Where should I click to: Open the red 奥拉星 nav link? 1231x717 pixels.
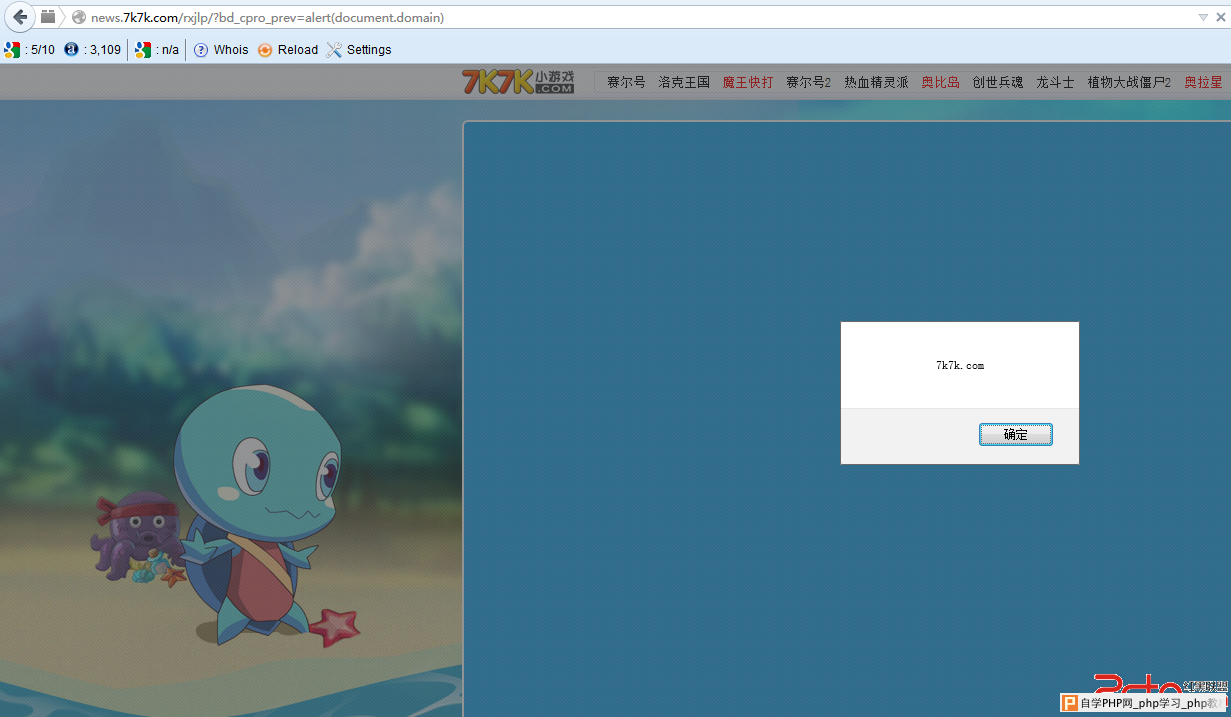point(1203,82)
